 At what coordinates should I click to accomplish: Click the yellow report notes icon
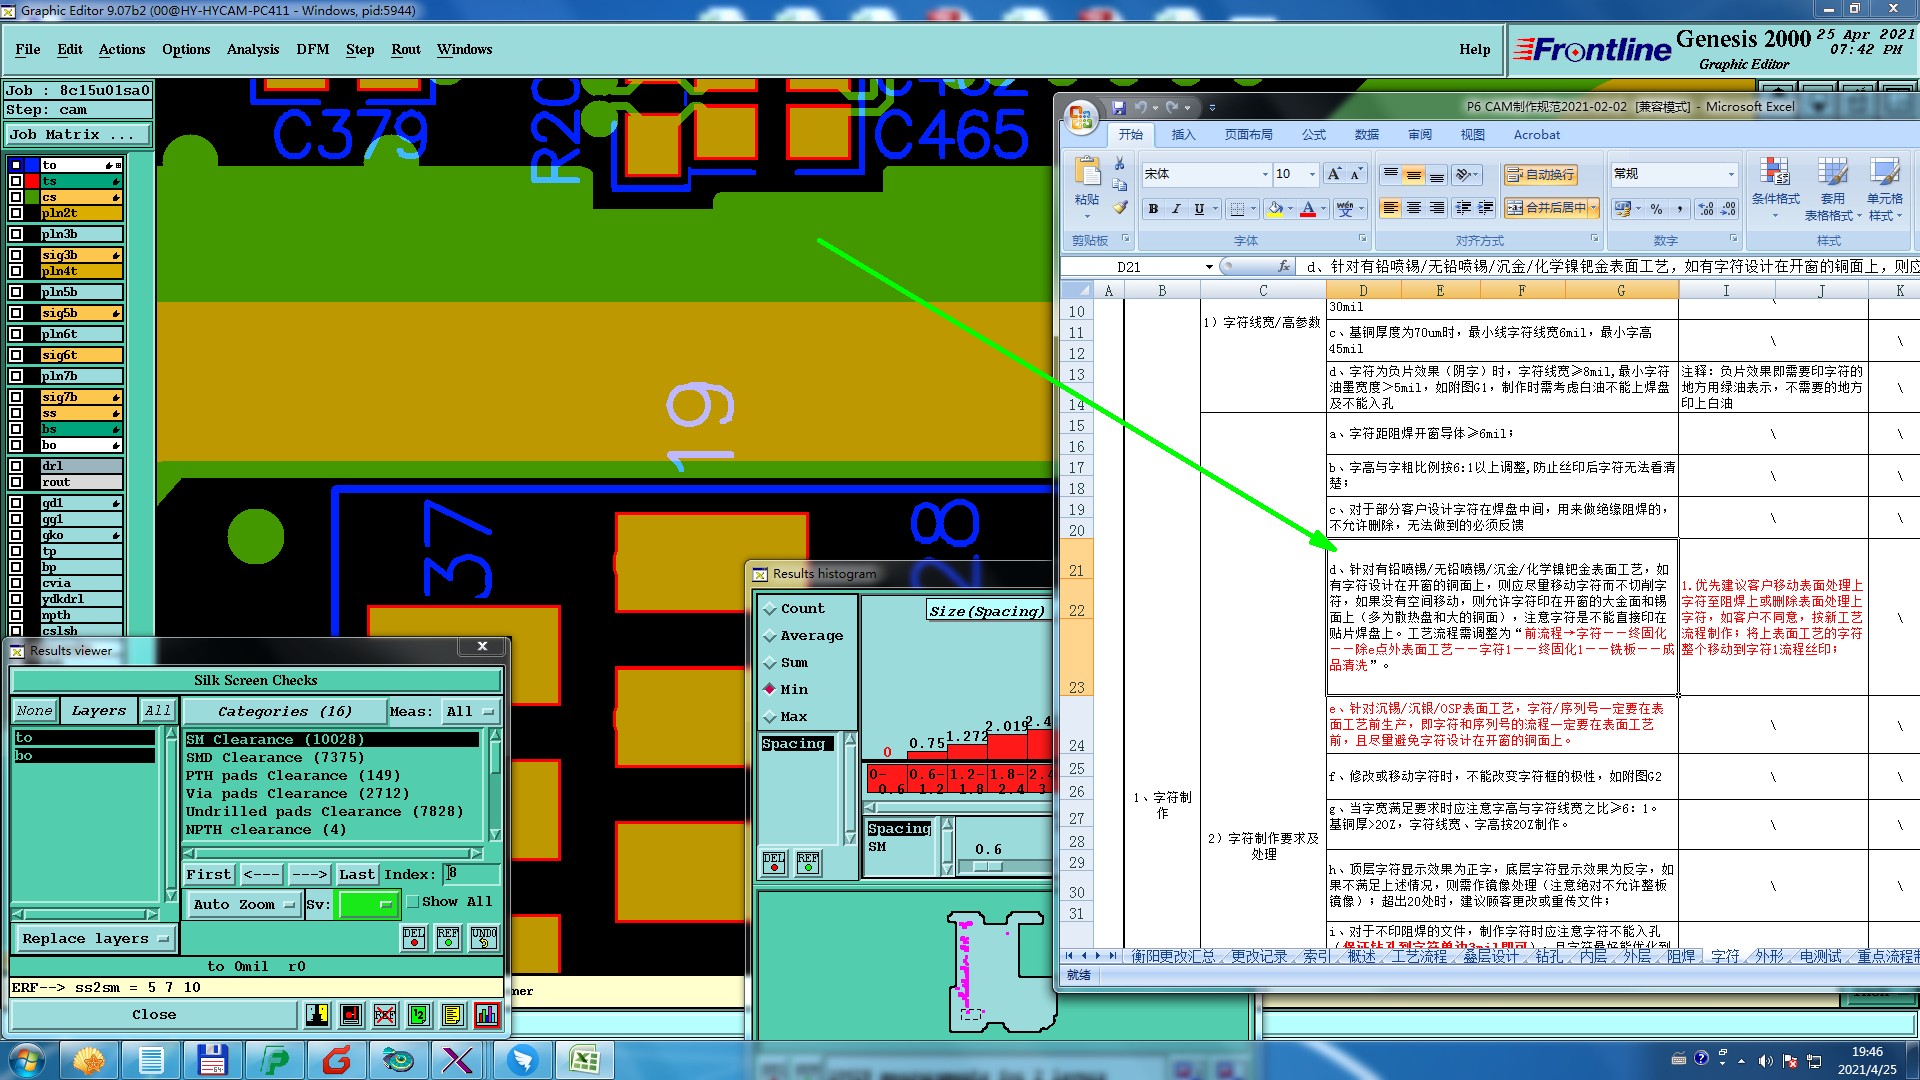tap(453, 1015)
